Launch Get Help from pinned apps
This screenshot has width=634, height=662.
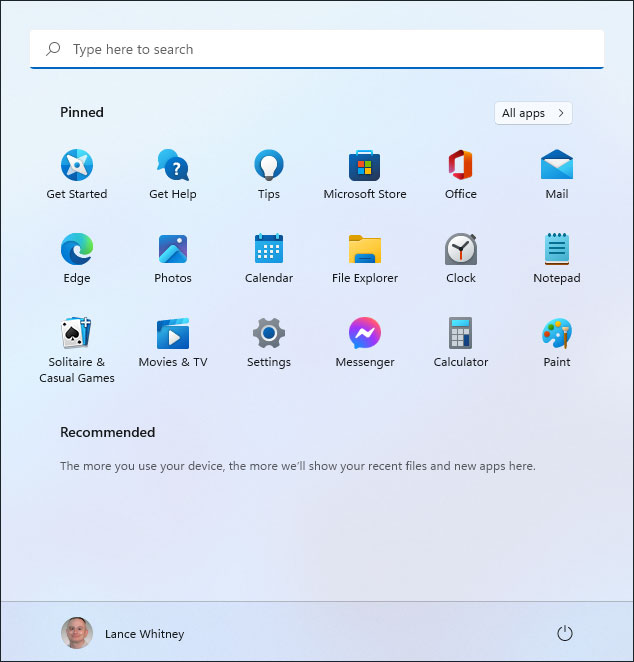173,166
